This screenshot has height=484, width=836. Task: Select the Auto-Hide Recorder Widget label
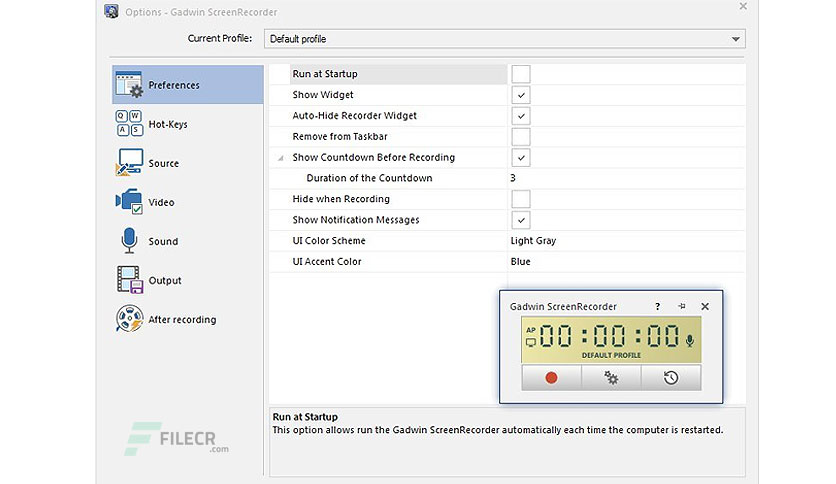click(x=355, y=116)
